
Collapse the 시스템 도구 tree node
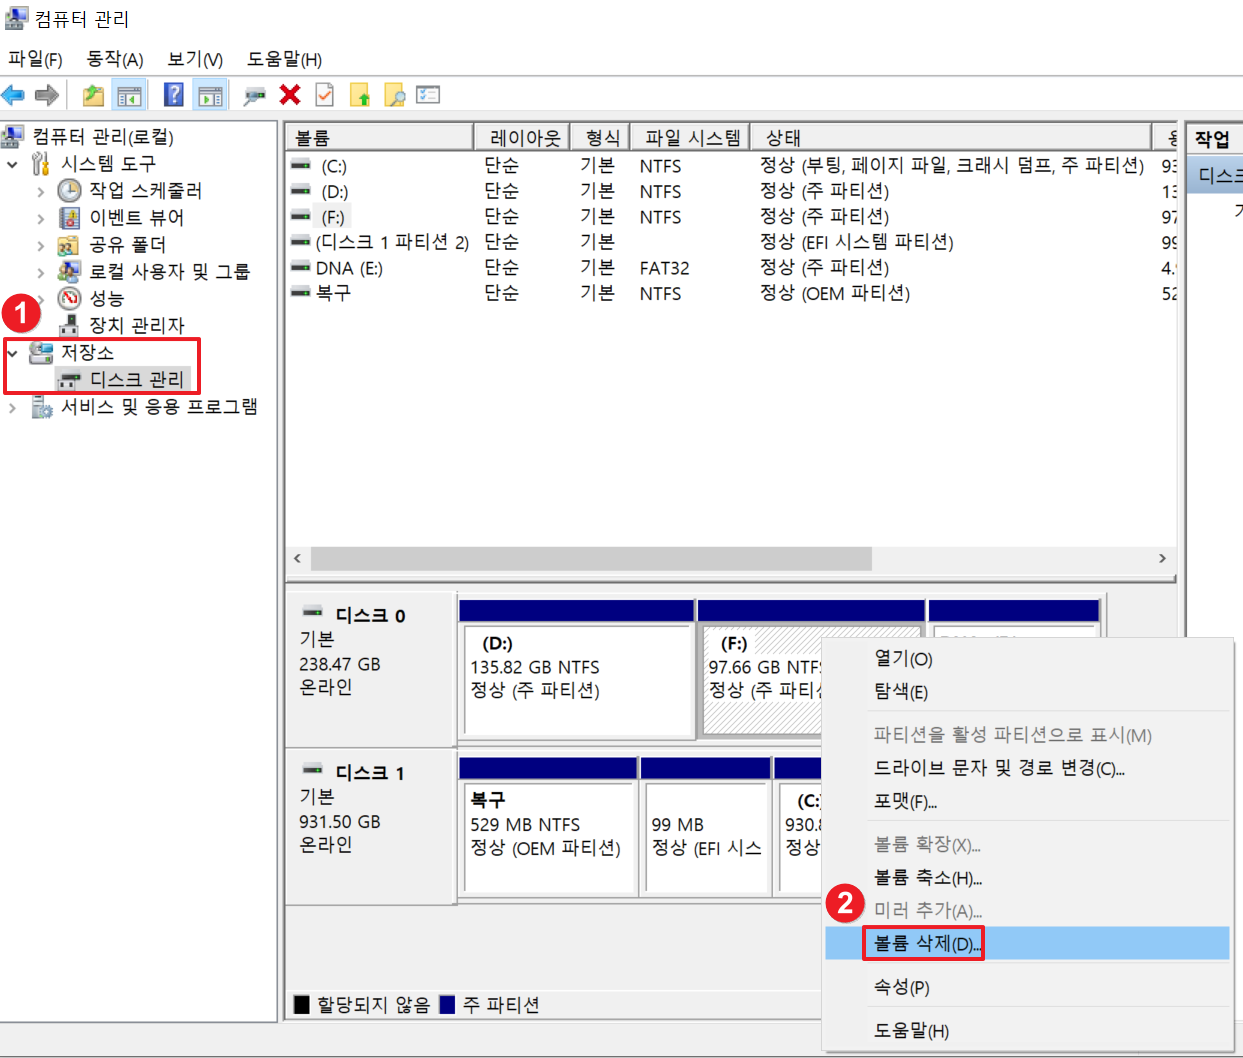(x=10, y=164)
